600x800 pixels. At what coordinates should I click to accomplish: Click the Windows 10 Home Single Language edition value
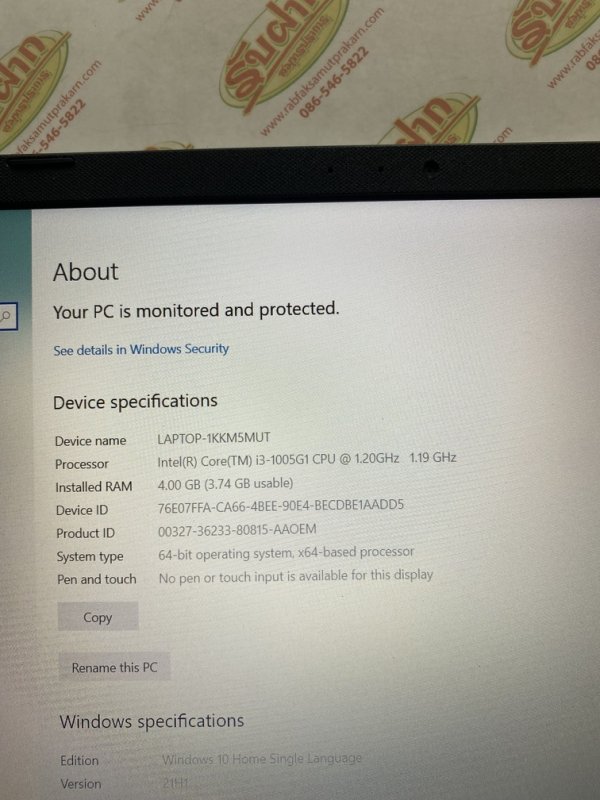261,759
